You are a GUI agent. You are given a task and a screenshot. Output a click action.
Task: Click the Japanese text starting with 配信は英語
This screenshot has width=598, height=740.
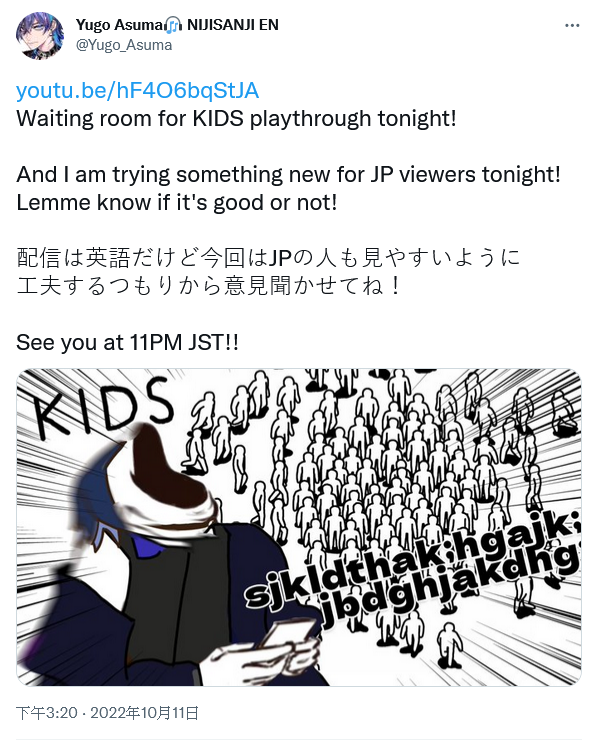pos(269,272)
